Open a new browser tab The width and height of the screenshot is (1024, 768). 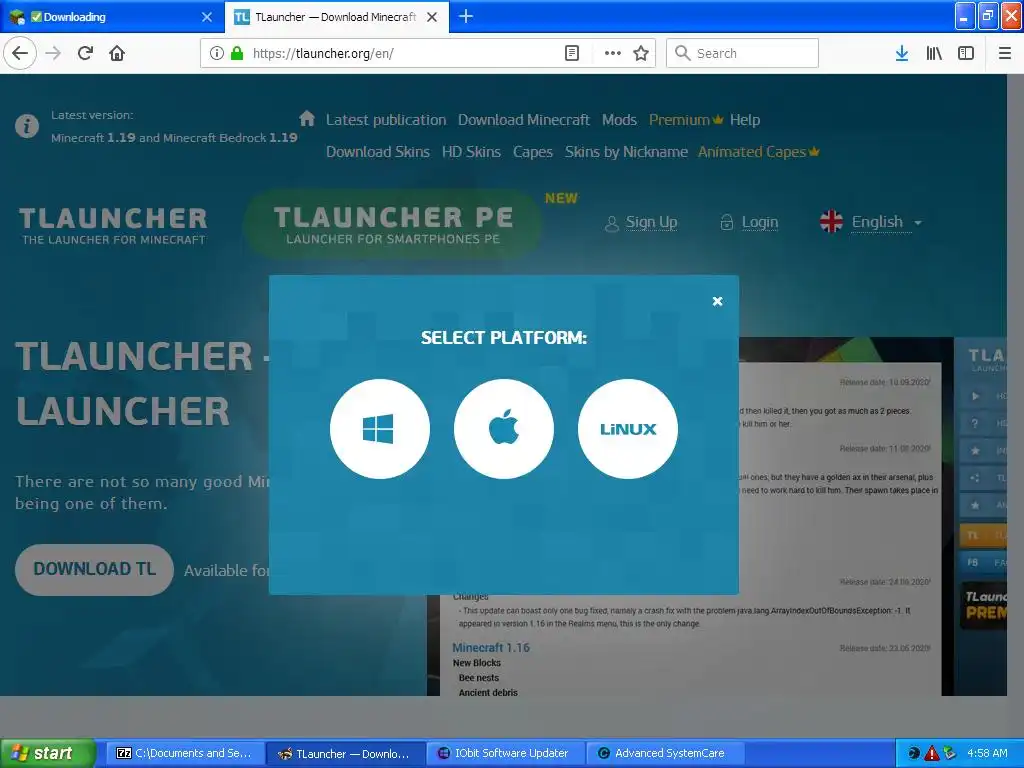(x=466, y=17)
